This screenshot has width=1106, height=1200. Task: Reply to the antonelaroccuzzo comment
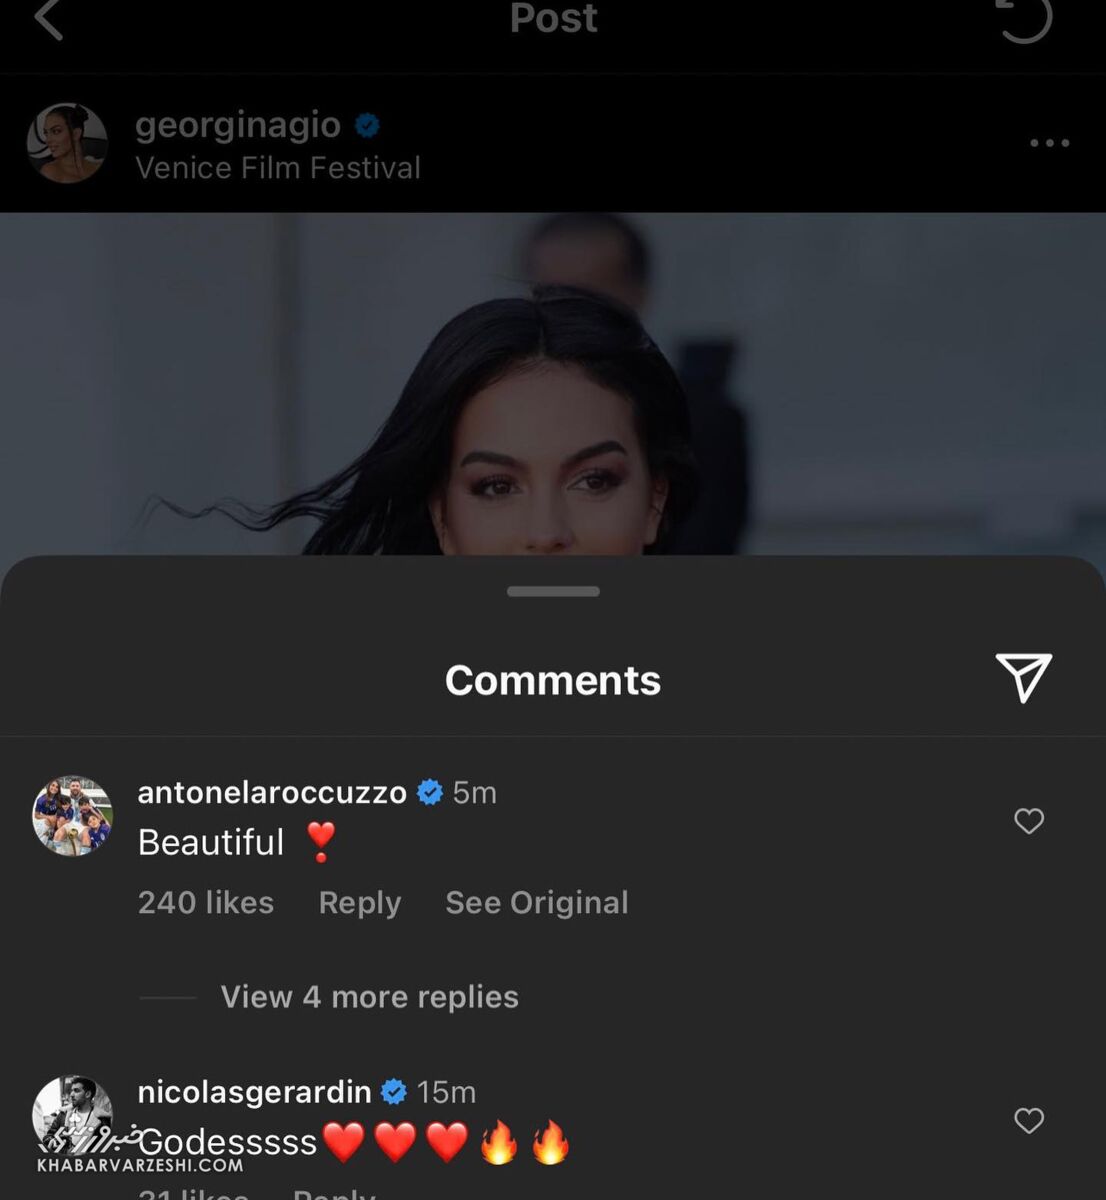[x=359, y=903]
